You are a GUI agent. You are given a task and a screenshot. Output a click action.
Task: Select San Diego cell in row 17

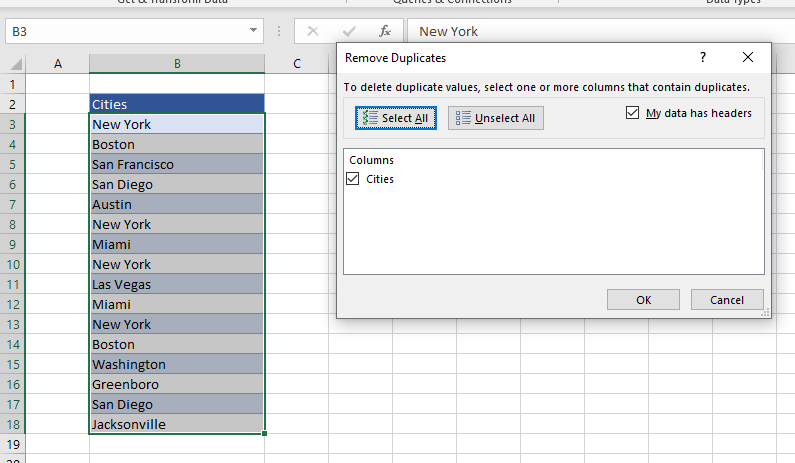click(x=177, y=404)
